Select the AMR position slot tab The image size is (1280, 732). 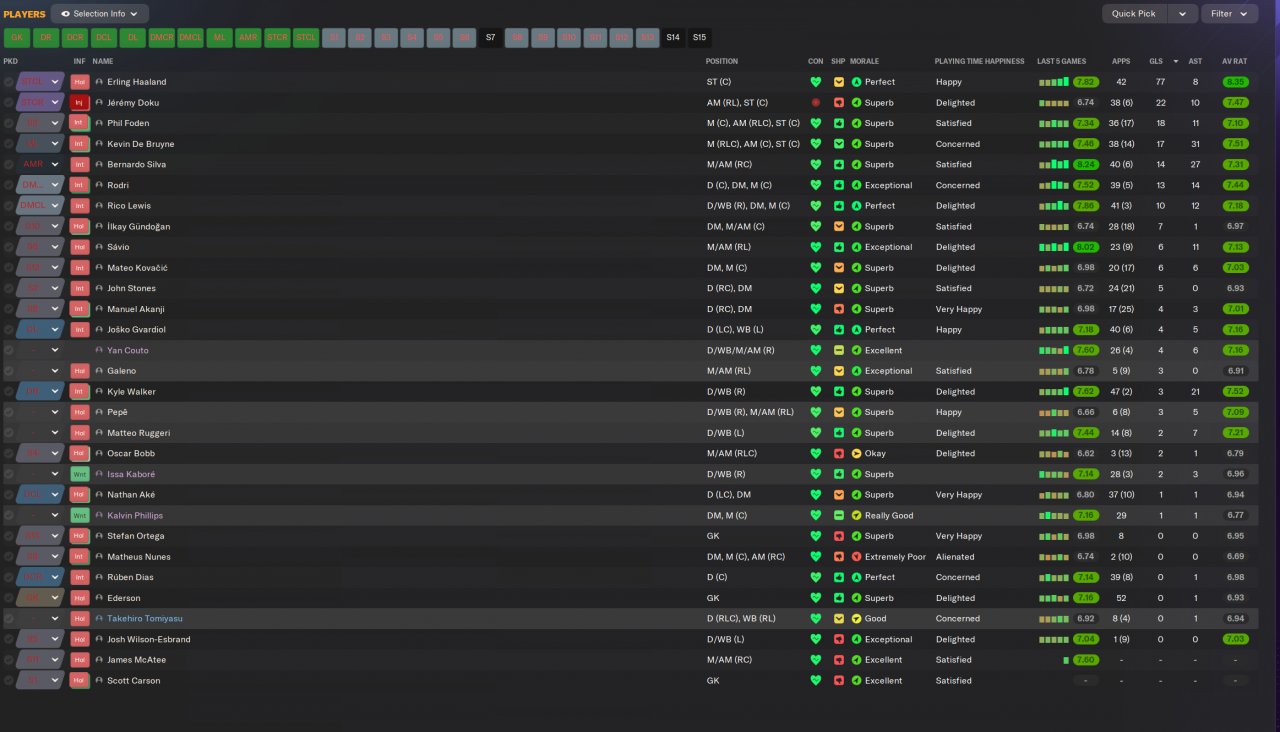(248, 38)
